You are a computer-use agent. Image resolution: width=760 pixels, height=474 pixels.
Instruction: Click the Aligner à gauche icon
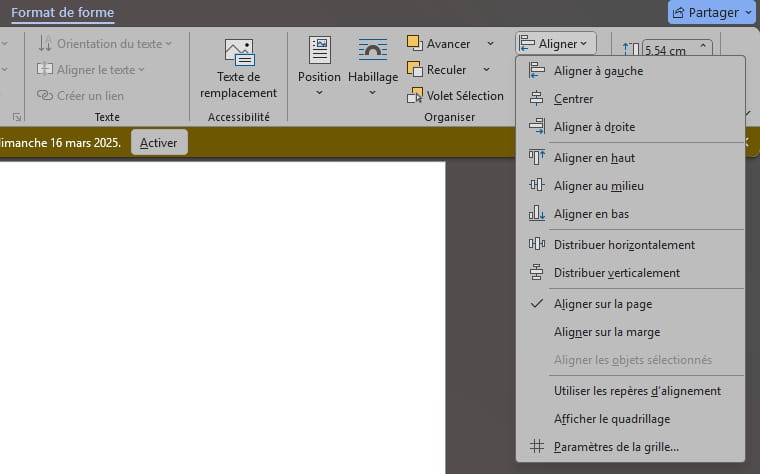tap(537, 71)
